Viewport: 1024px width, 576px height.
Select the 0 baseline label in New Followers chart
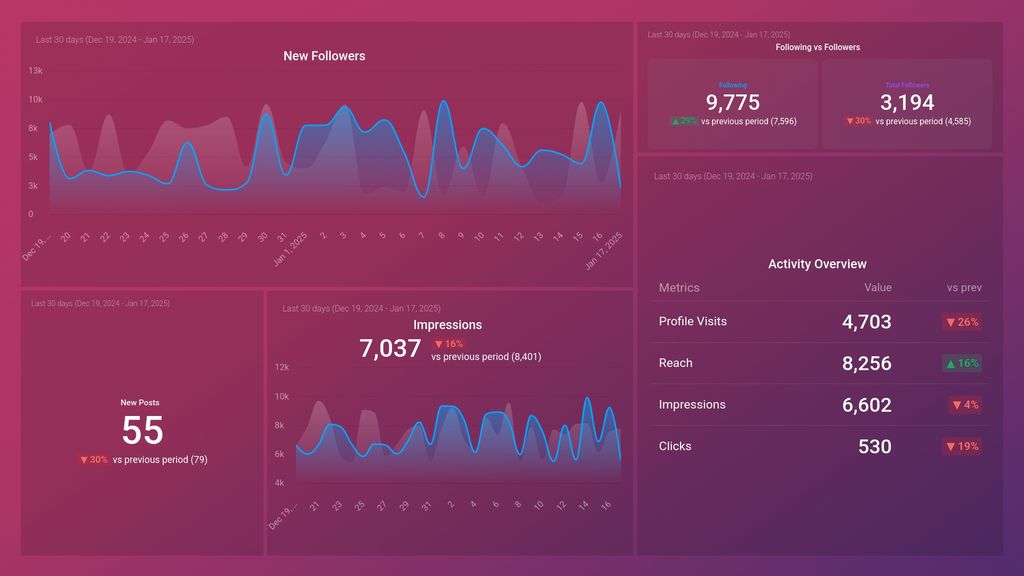[31, 214]
